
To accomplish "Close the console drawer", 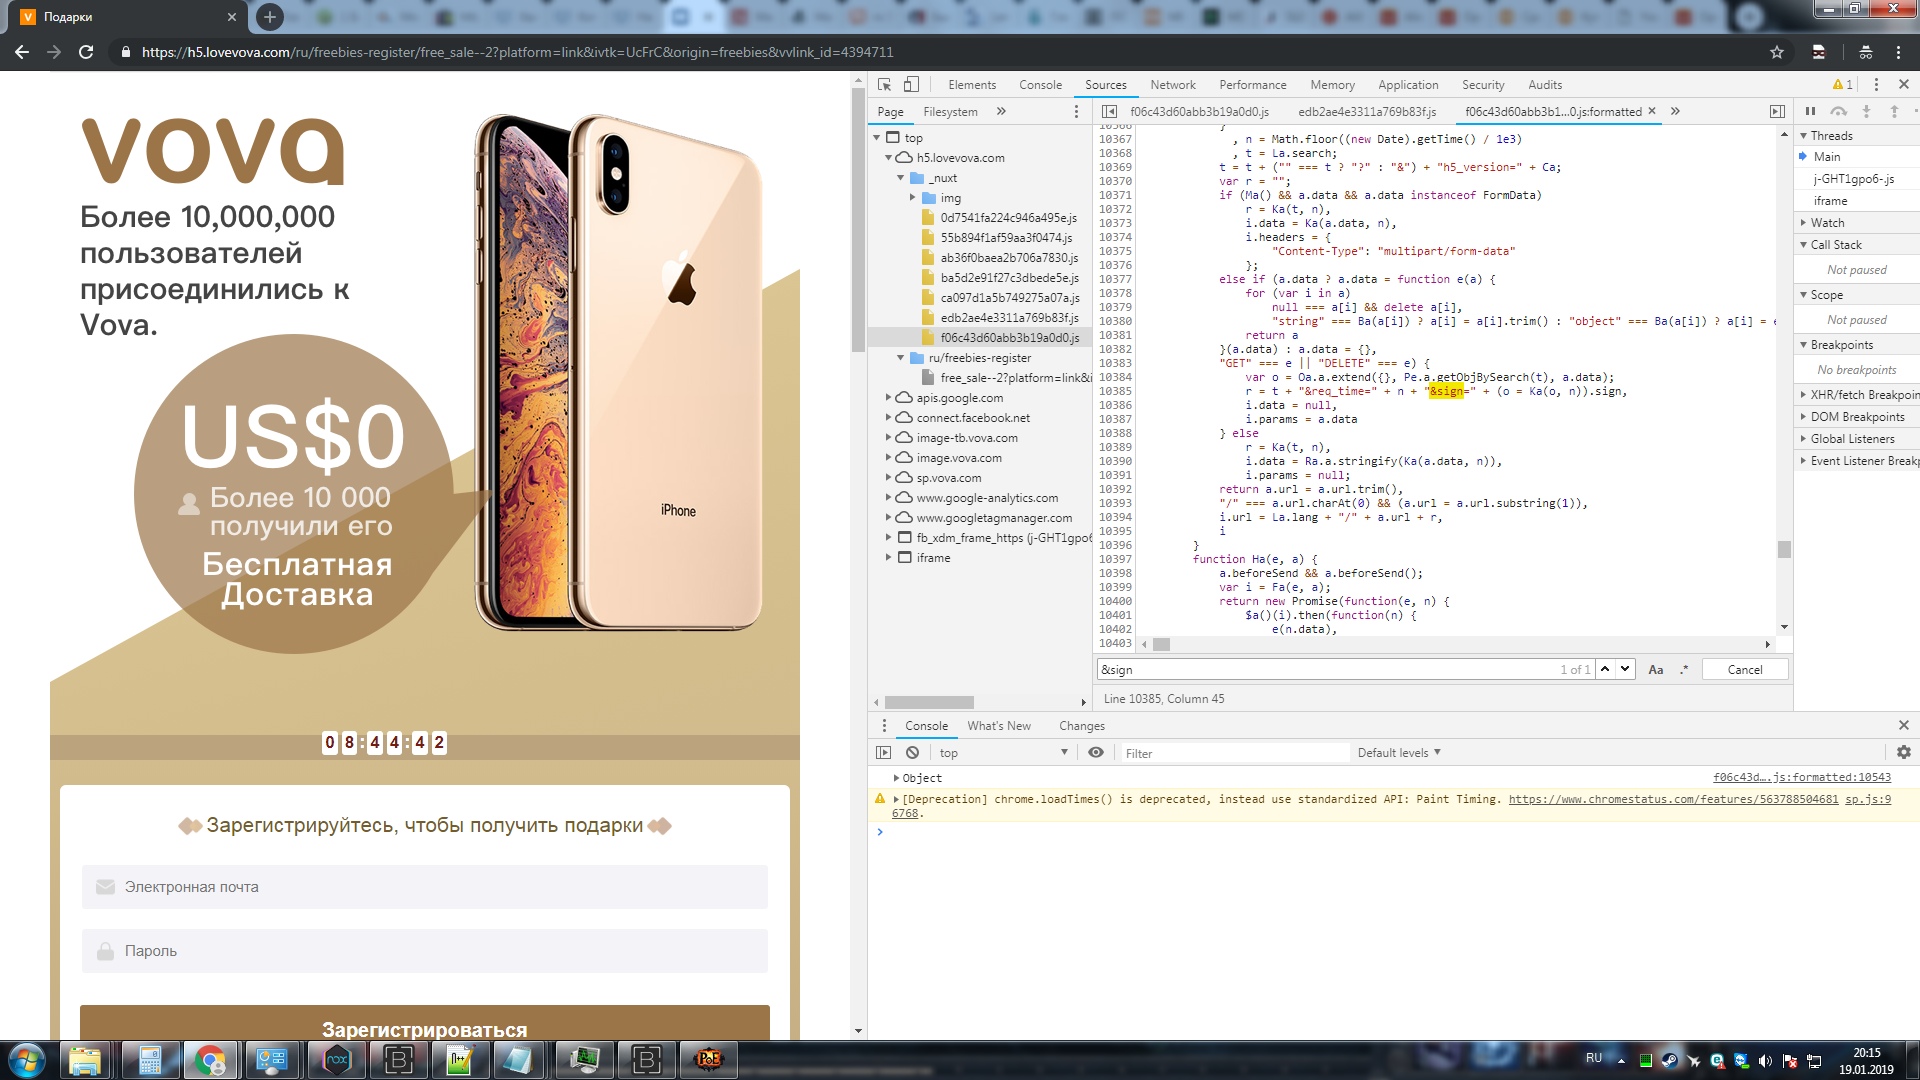I will [1903, 725].
